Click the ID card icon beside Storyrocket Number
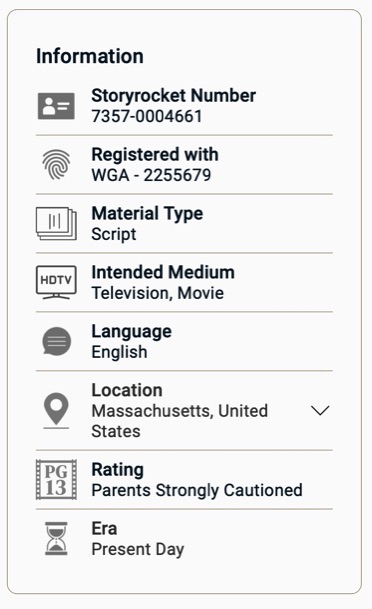Image resolution: width=372 pixels, height=609 pixels. (x=56, y=106)
